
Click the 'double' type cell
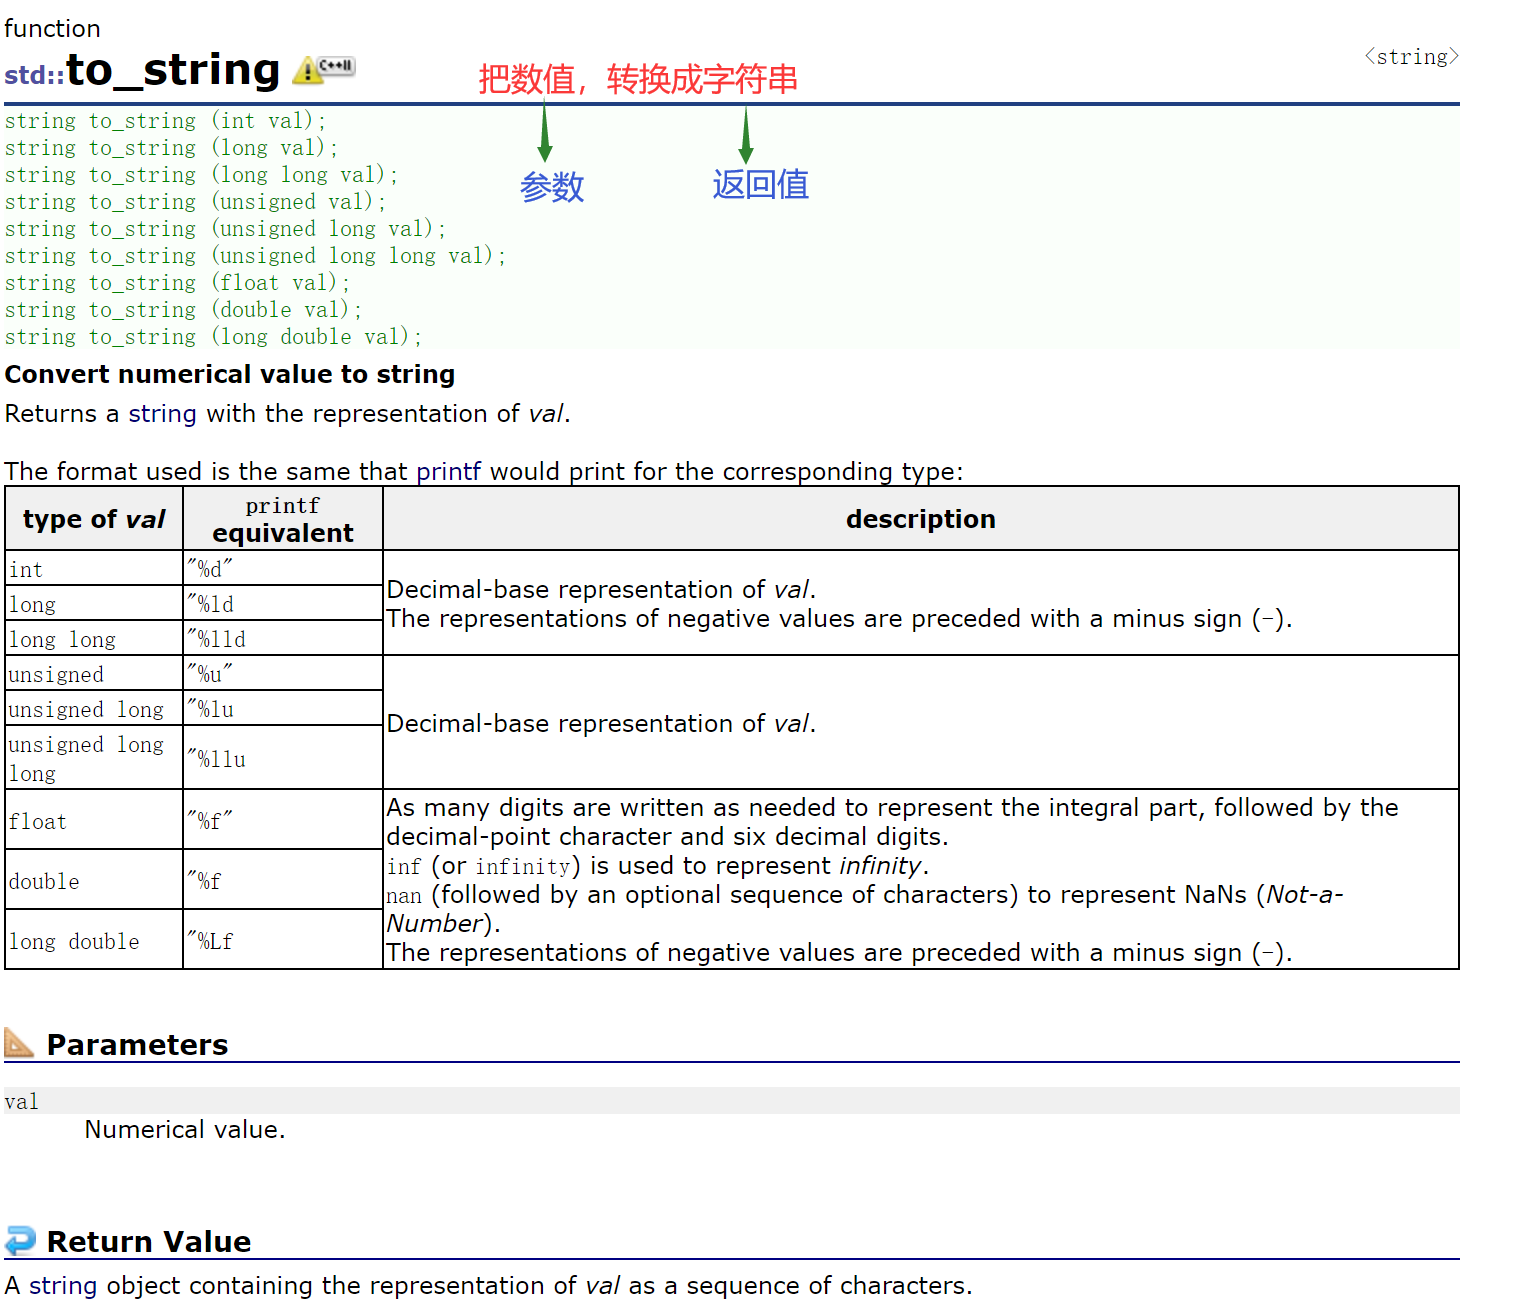coord(94,880)
